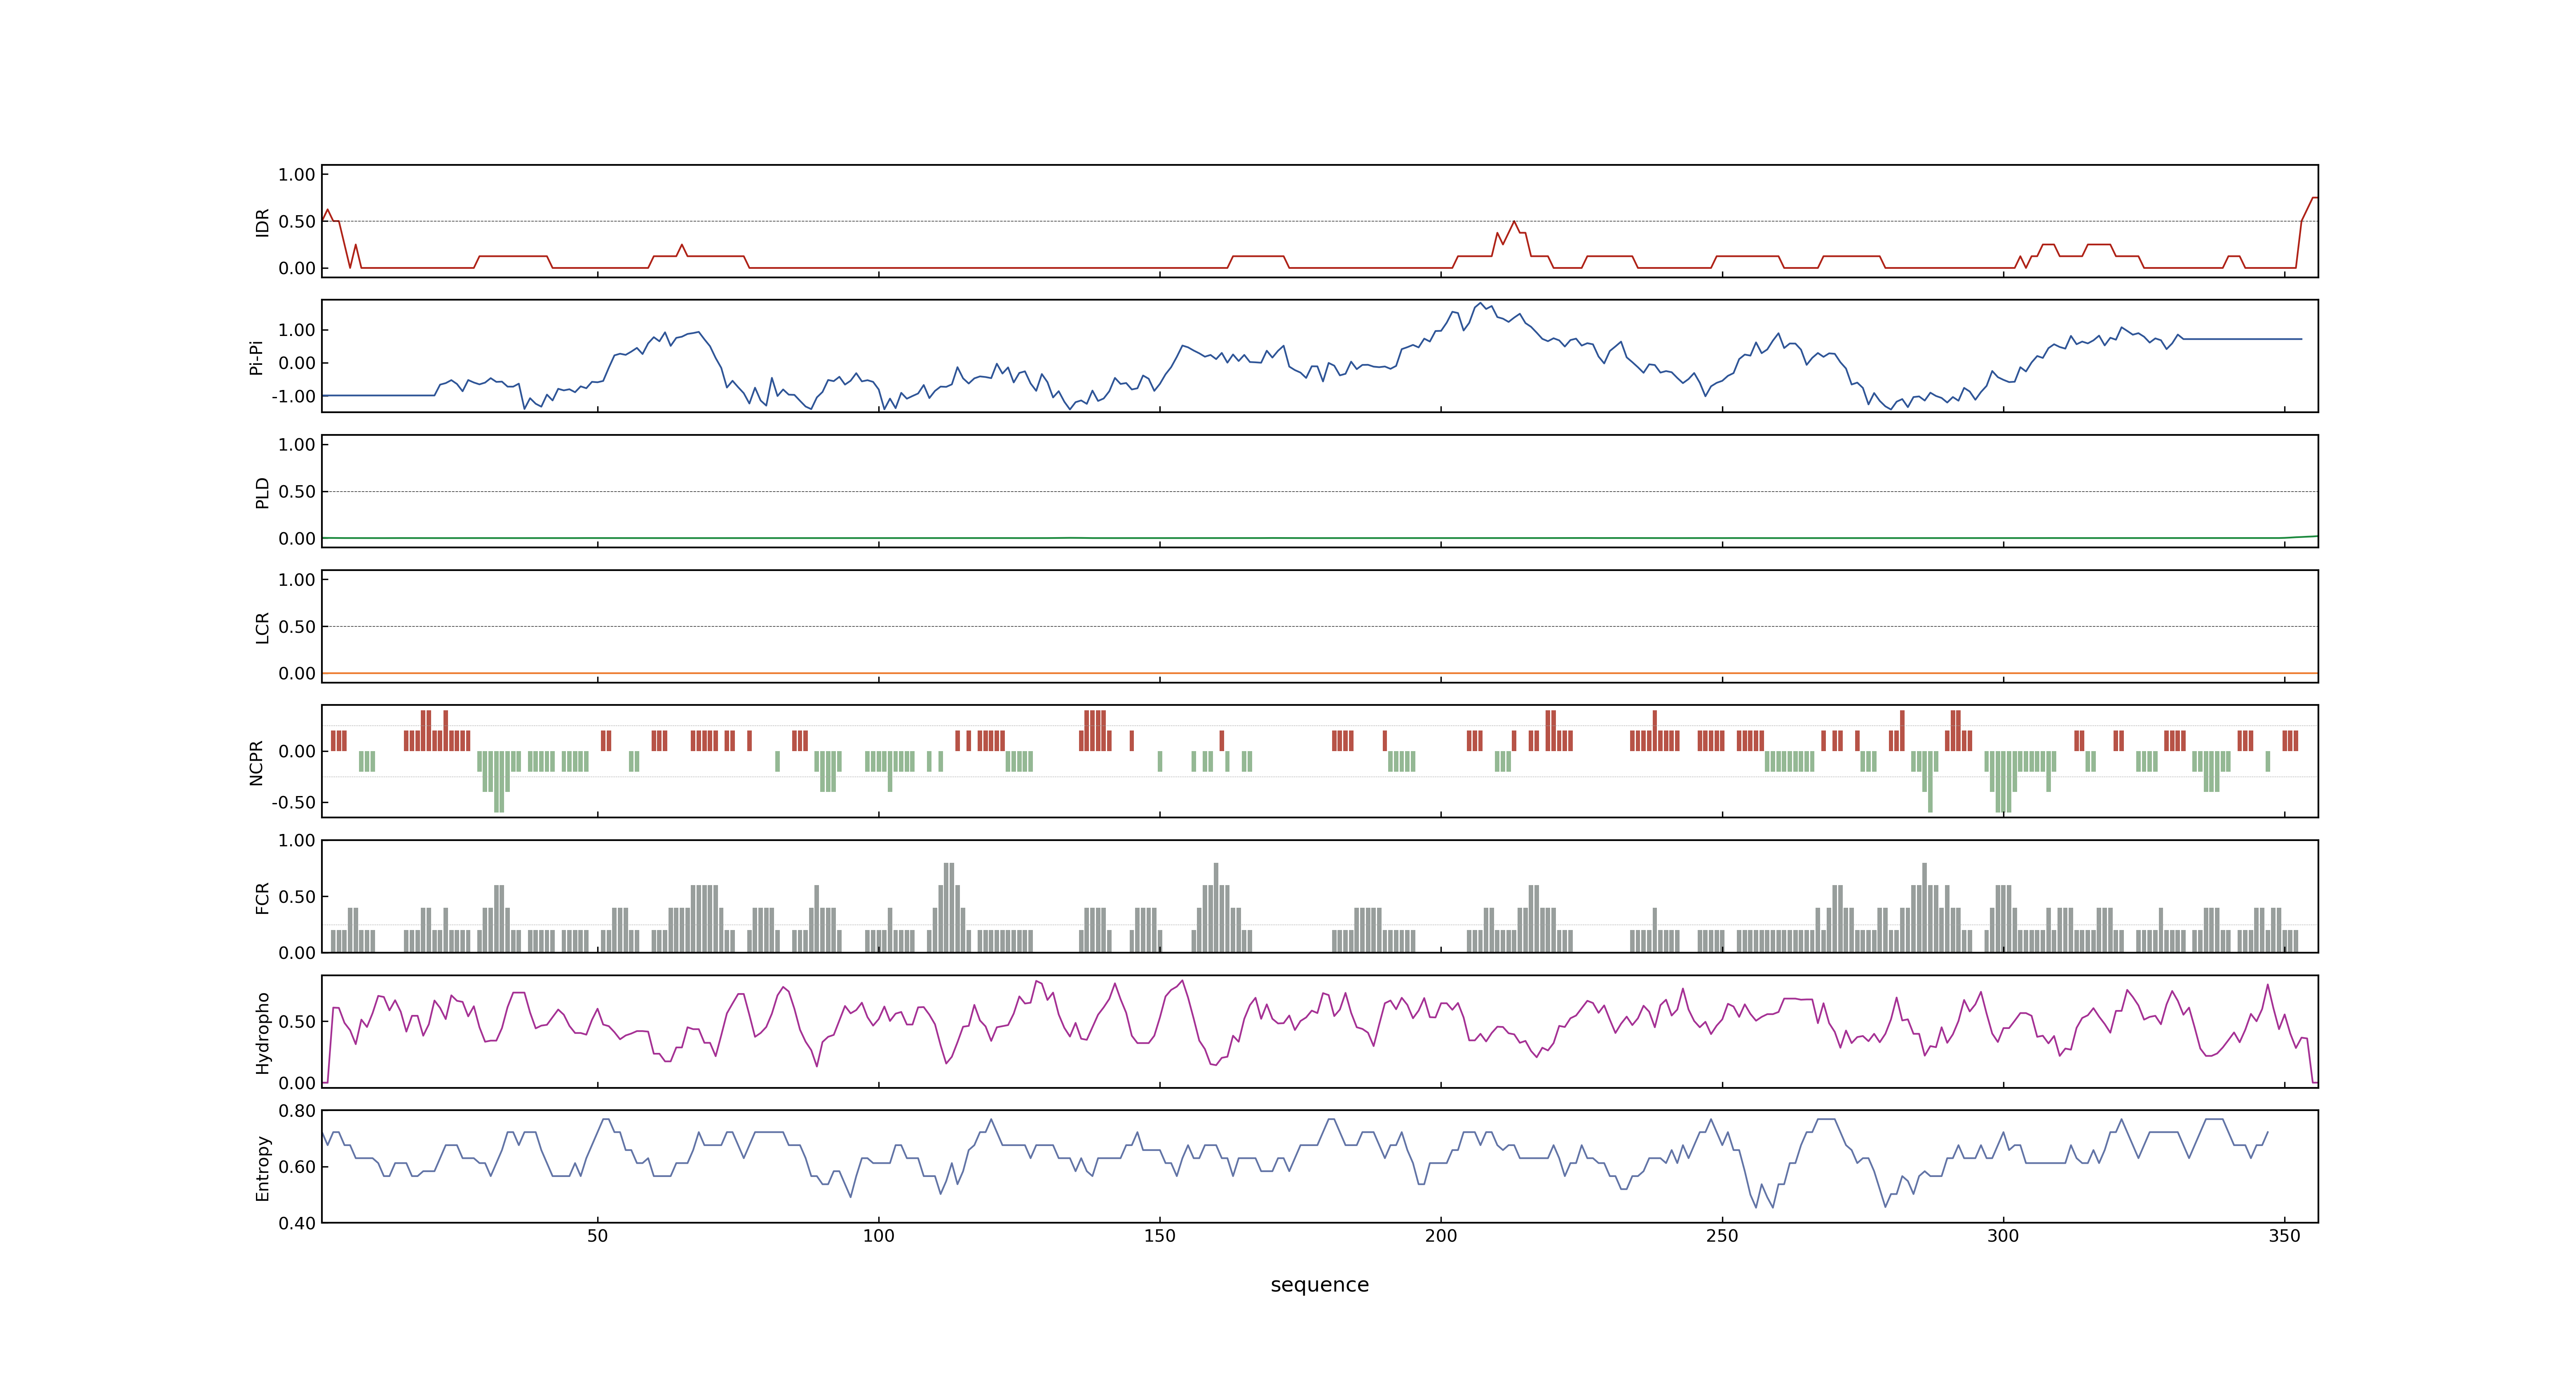Click the Hydropho y-axis label
The width and height of the screenshot is (2576, 1374).
pyautogui.click(x=262, y=1033)
